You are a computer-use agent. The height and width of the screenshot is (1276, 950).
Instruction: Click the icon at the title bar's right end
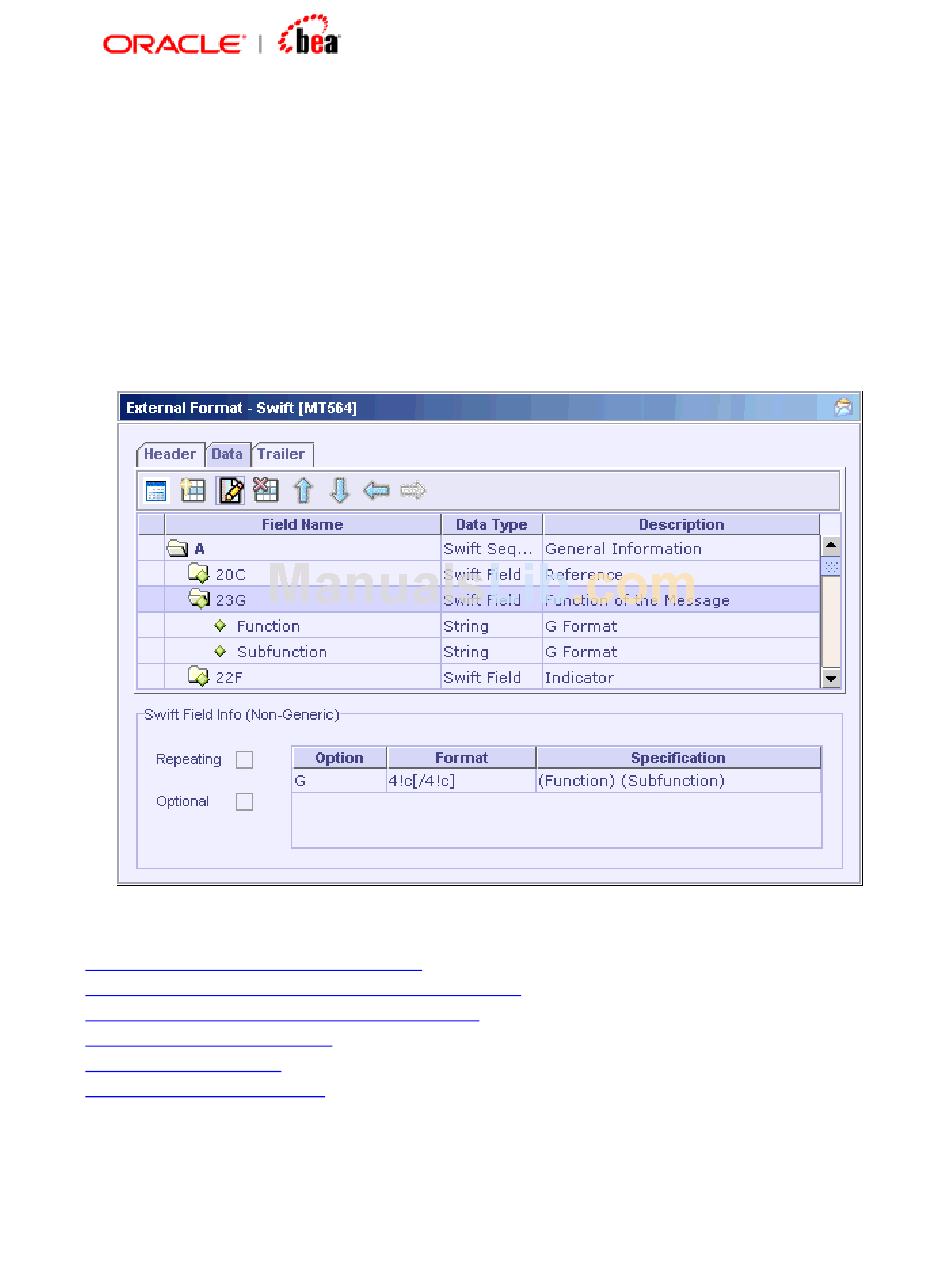coord(844,407)
